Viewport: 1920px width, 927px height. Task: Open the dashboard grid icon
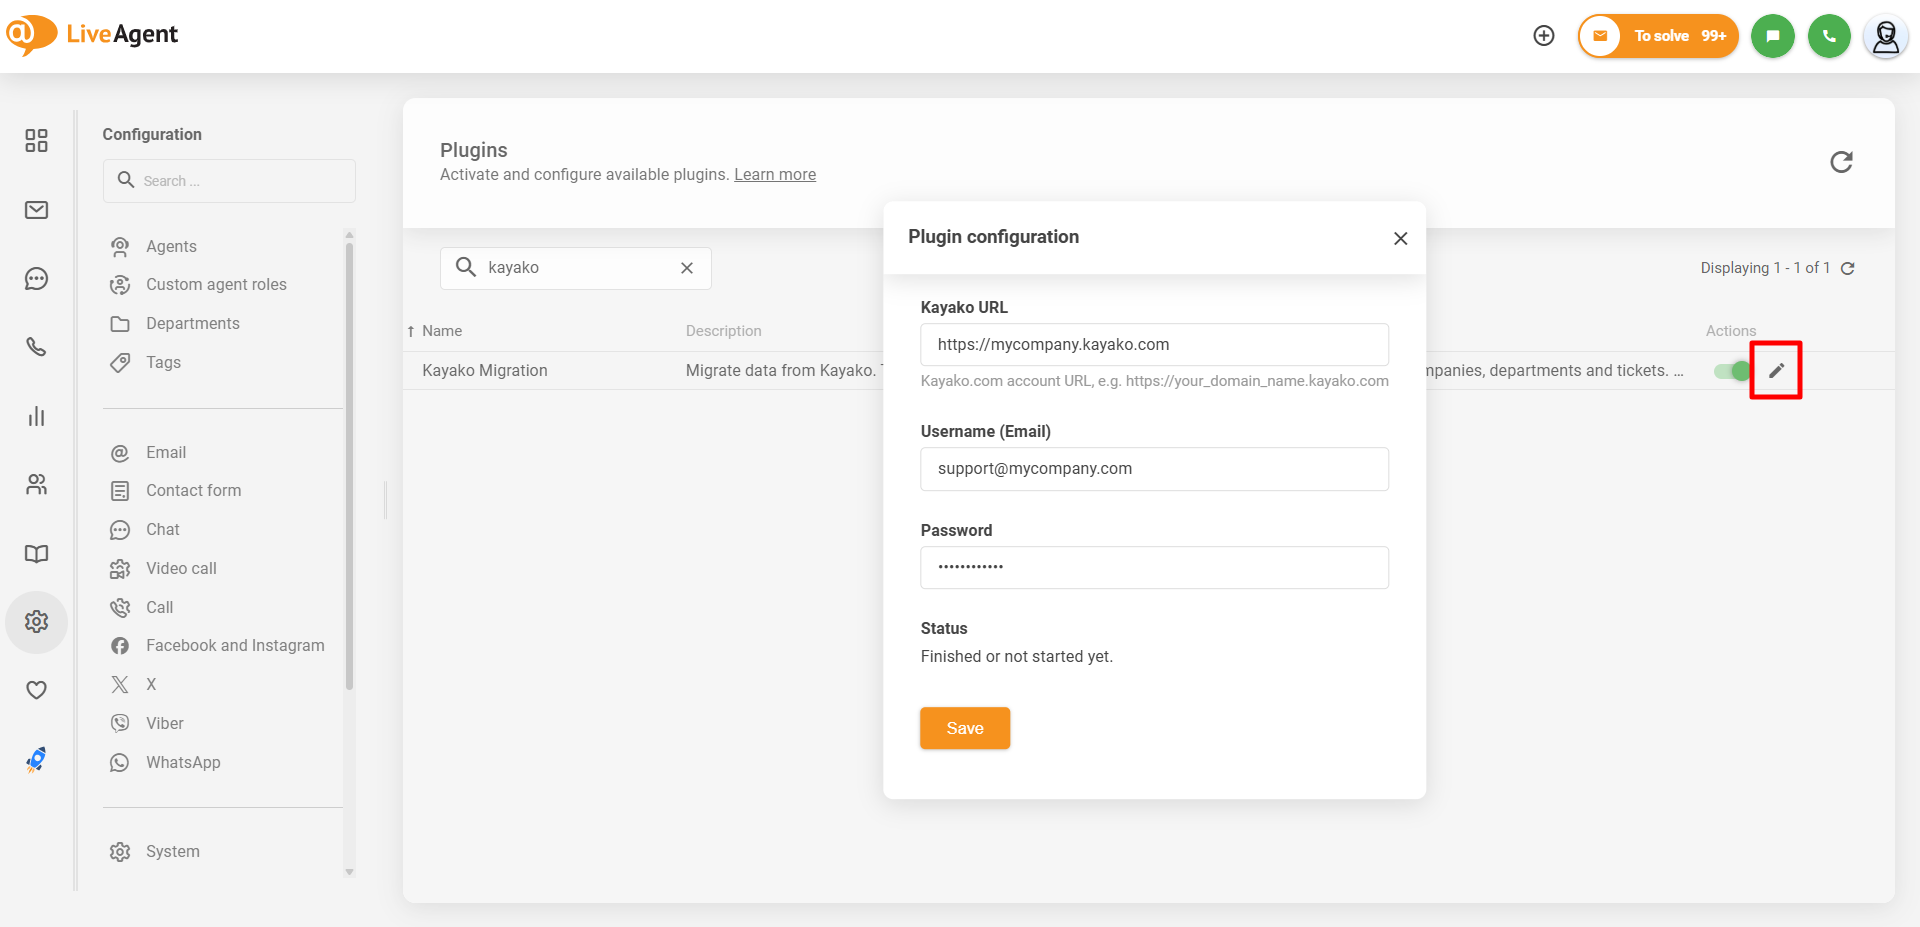click(37, 141)
